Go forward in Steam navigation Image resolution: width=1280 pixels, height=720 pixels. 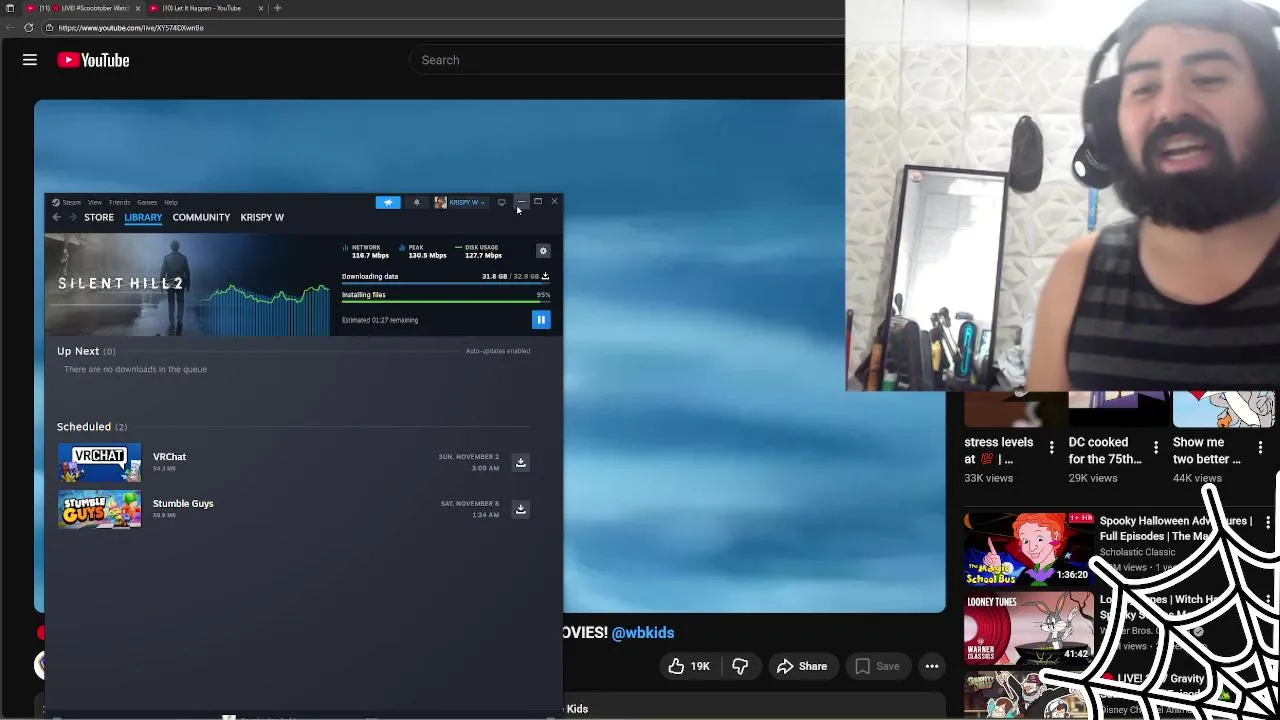[72, 217]
